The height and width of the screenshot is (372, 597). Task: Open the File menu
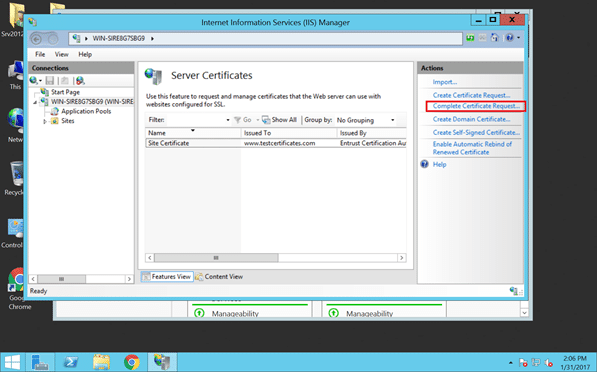[40, 54]
